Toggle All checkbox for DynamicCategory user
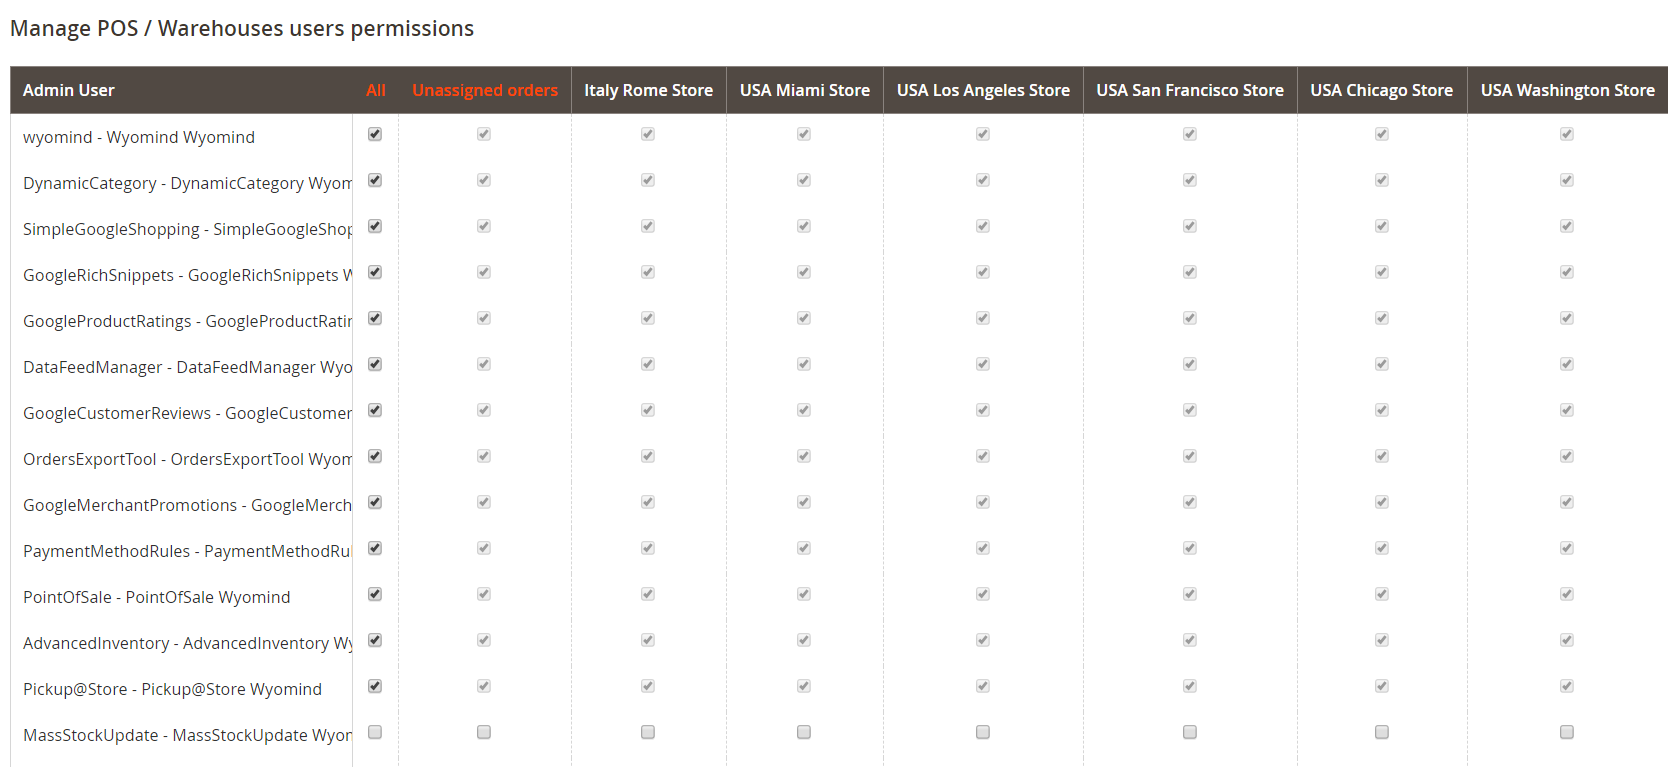Viewport: 1668px width, 767px height. (375, 180)
